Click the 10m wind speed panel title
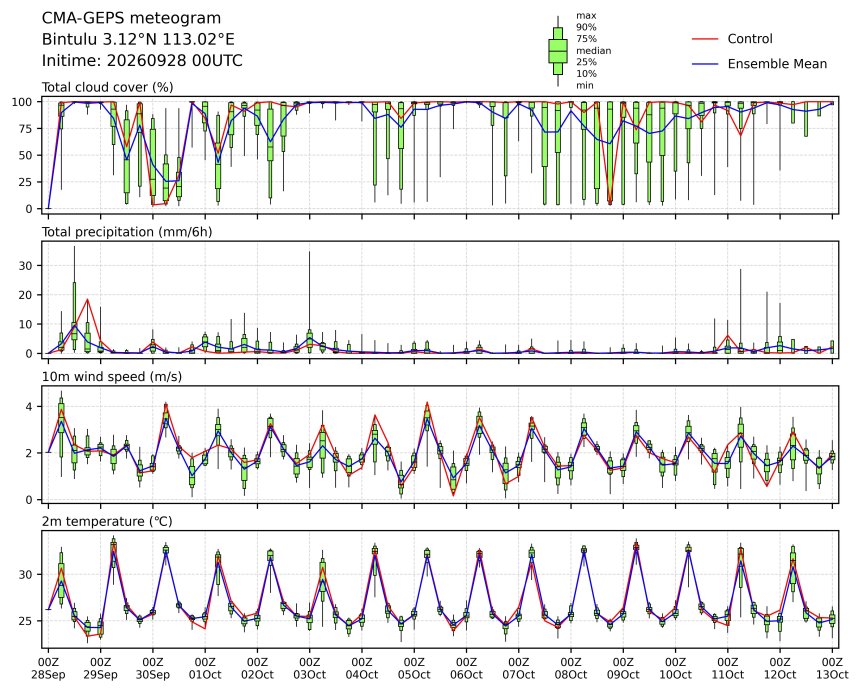860x692 pixels. 112,377
